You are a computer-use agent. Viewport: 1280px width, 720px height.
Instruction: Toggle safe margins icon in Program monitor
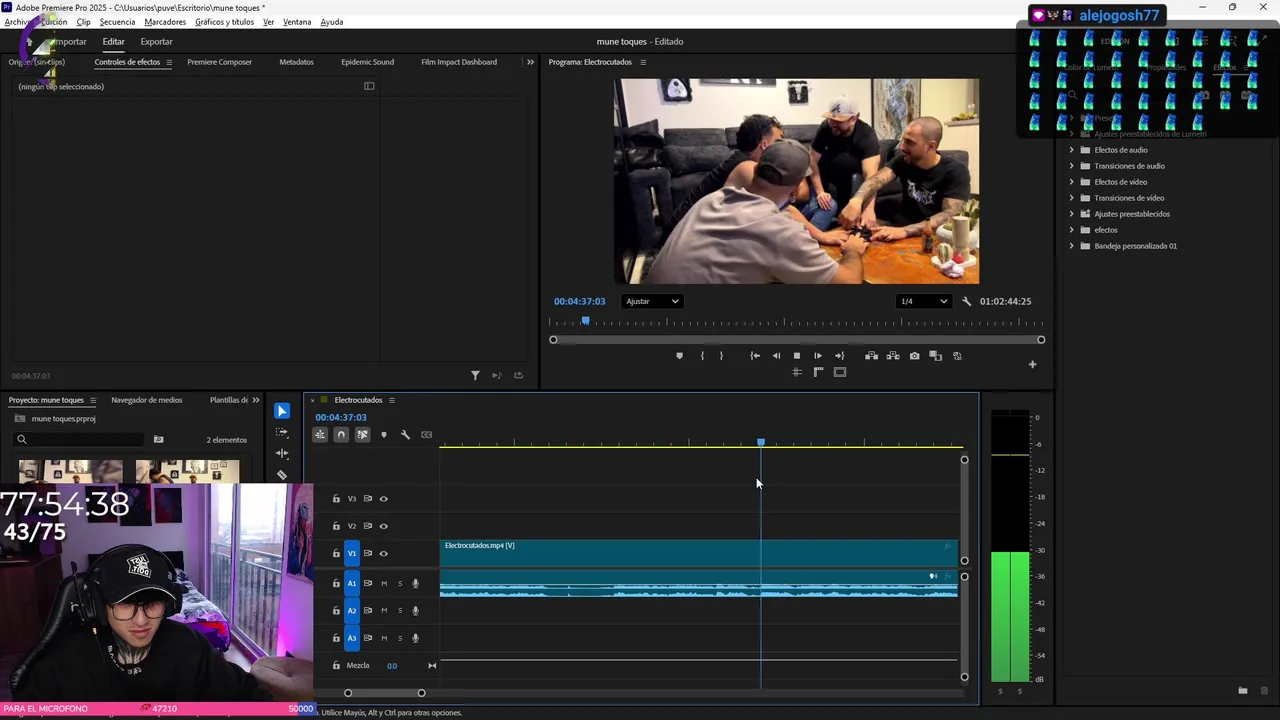pos(840,372)
